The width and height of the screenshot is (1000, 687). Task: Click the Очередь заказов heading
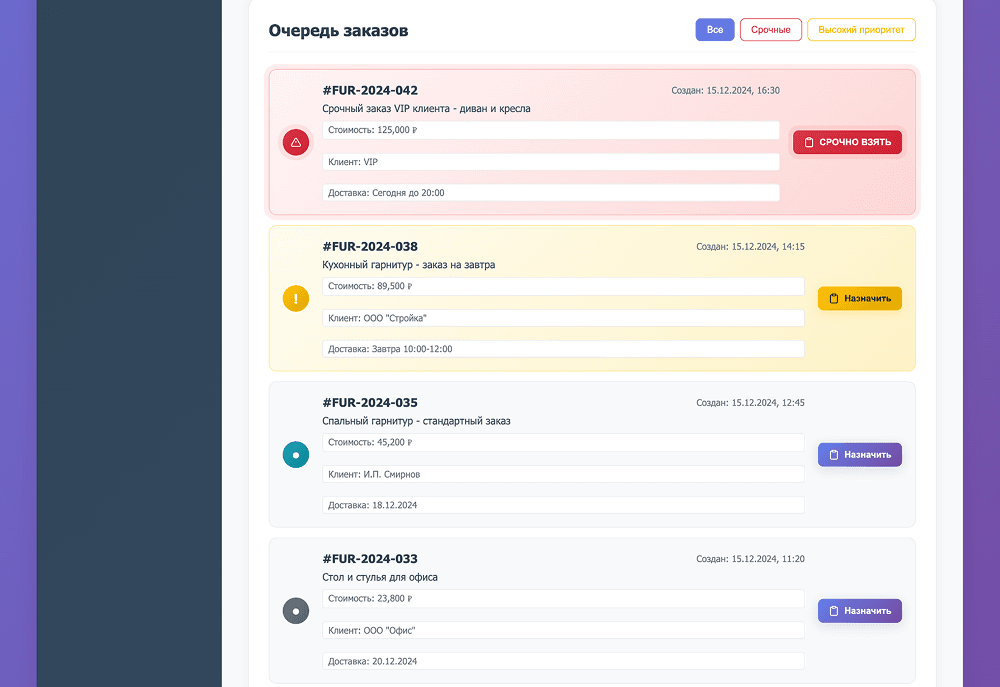click(x=338, y=31)
